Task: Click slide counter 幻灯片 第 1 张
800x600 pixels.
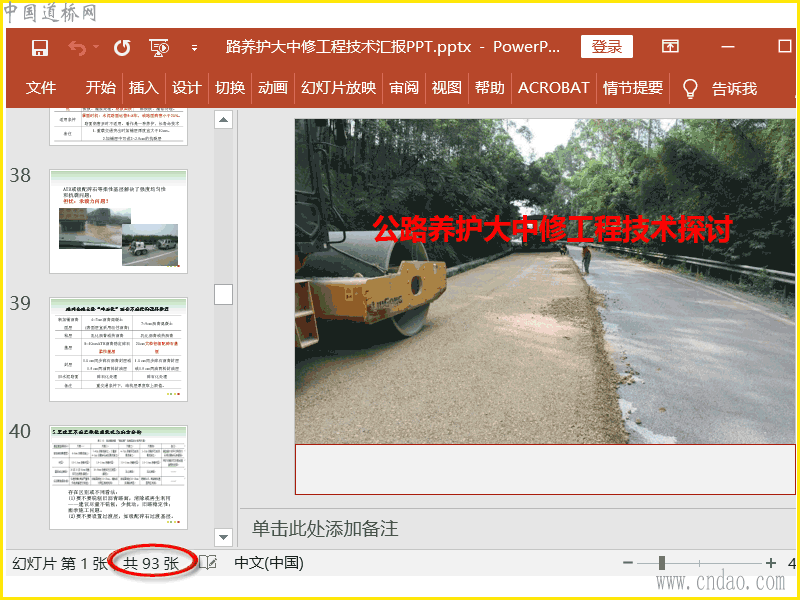Action: coord(60,564)
